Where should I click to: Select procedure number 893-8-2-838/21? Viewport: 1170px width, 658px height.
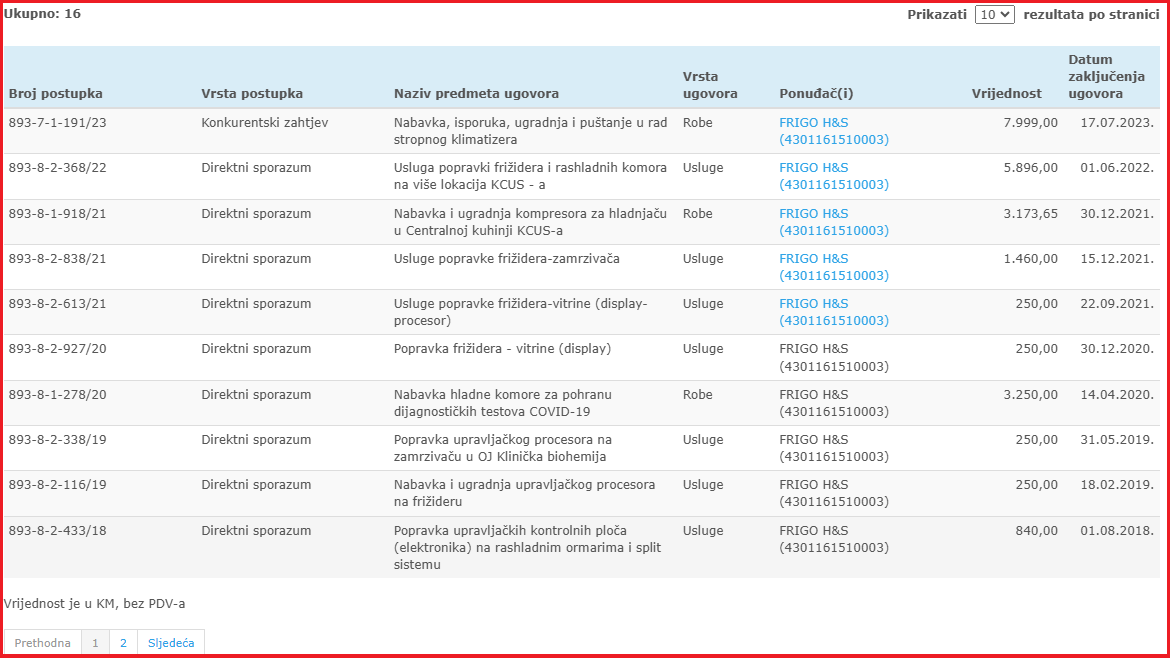click(57, 259)
